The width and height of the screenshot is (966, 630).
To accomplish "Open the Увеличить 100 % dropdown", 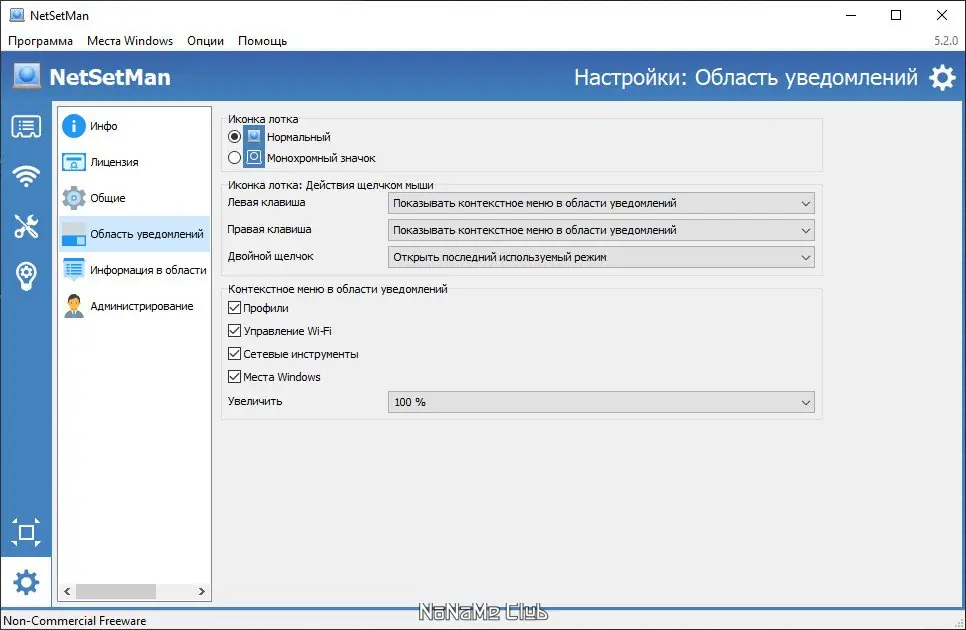I will click(601, 402).
